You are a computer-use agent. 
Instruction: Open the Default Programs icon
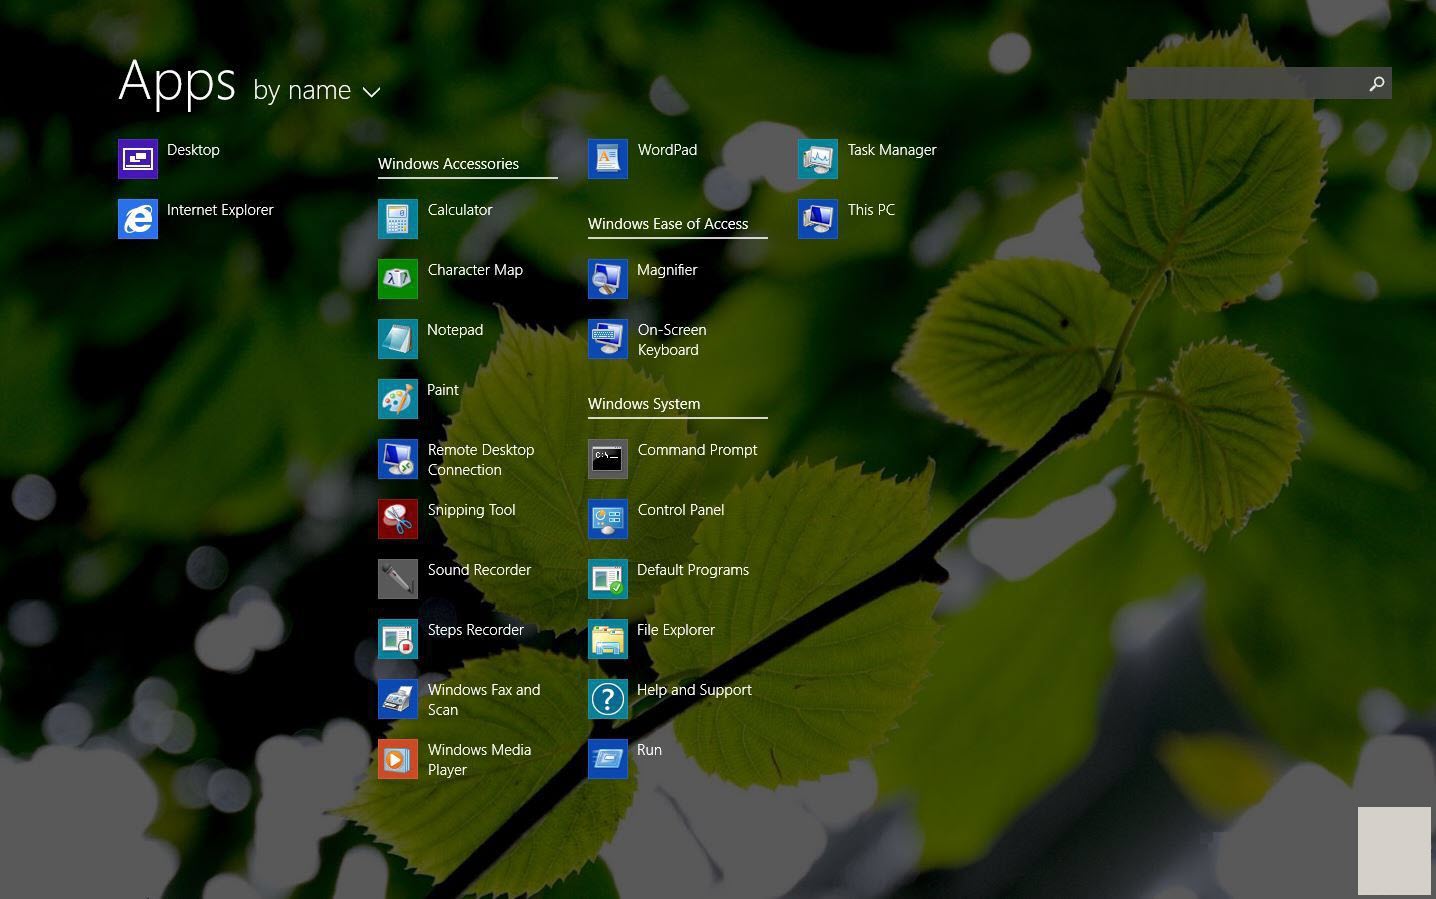(608, 579)
